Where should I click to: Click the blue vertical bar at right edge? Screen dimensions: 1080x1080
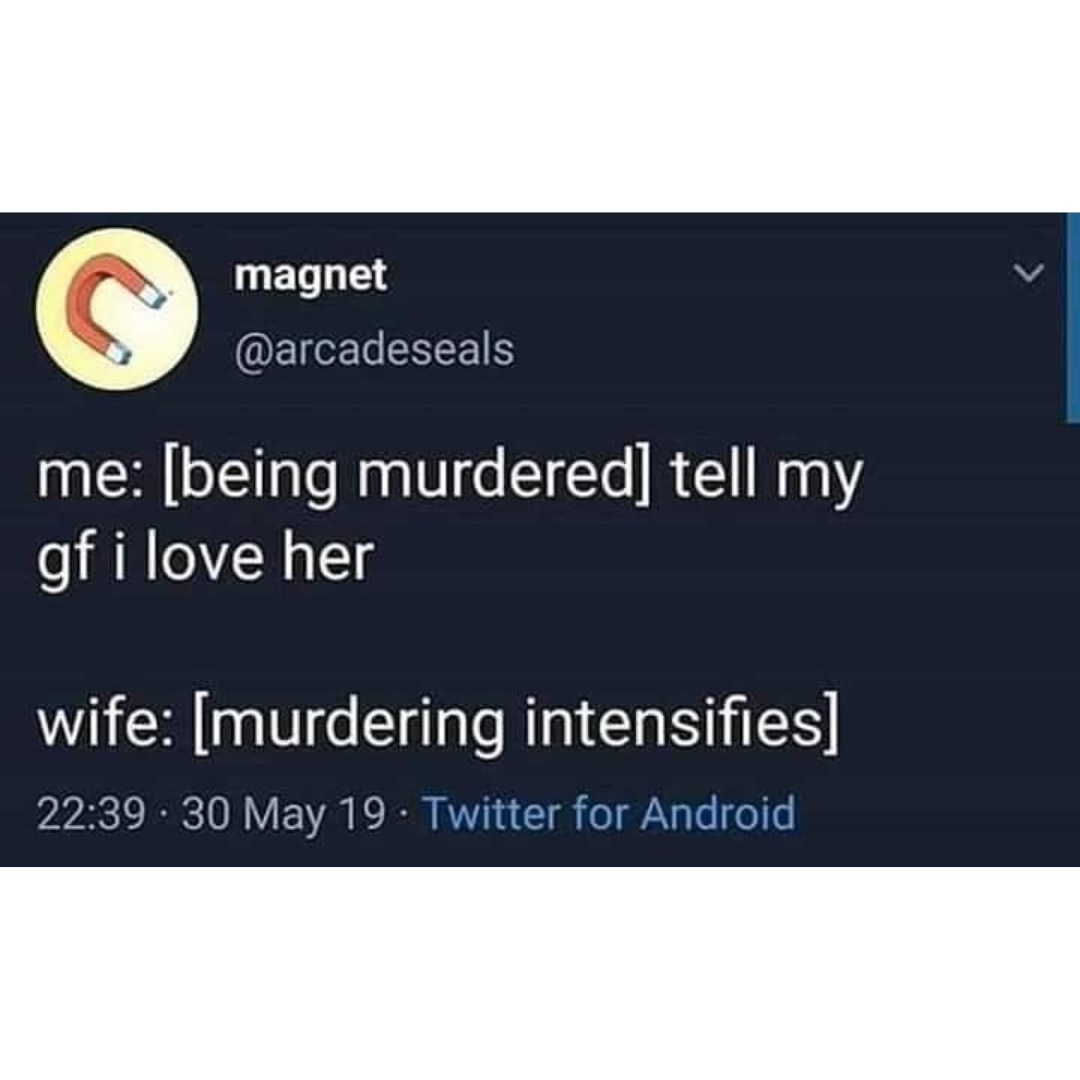1073,318
